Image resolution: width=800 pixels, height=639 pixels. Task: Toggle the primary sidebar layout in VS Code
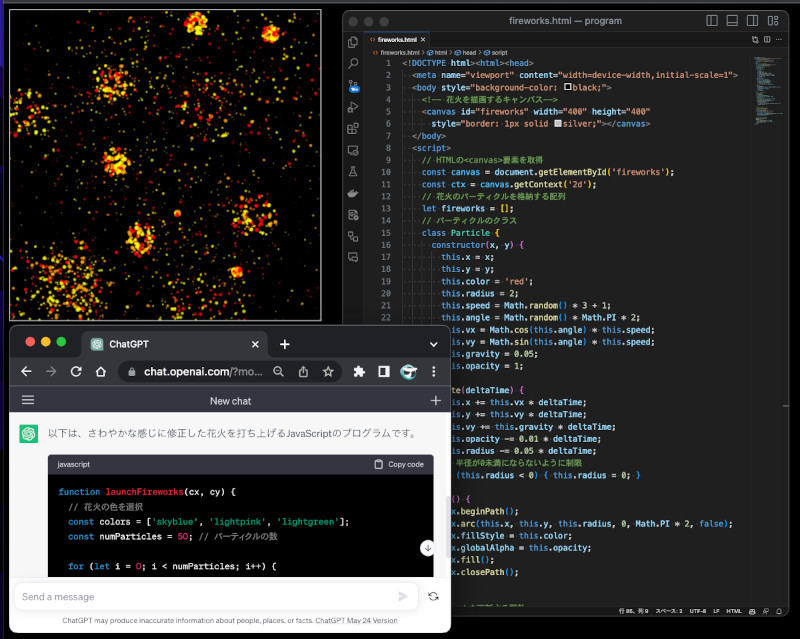click(x=712, y=20)
